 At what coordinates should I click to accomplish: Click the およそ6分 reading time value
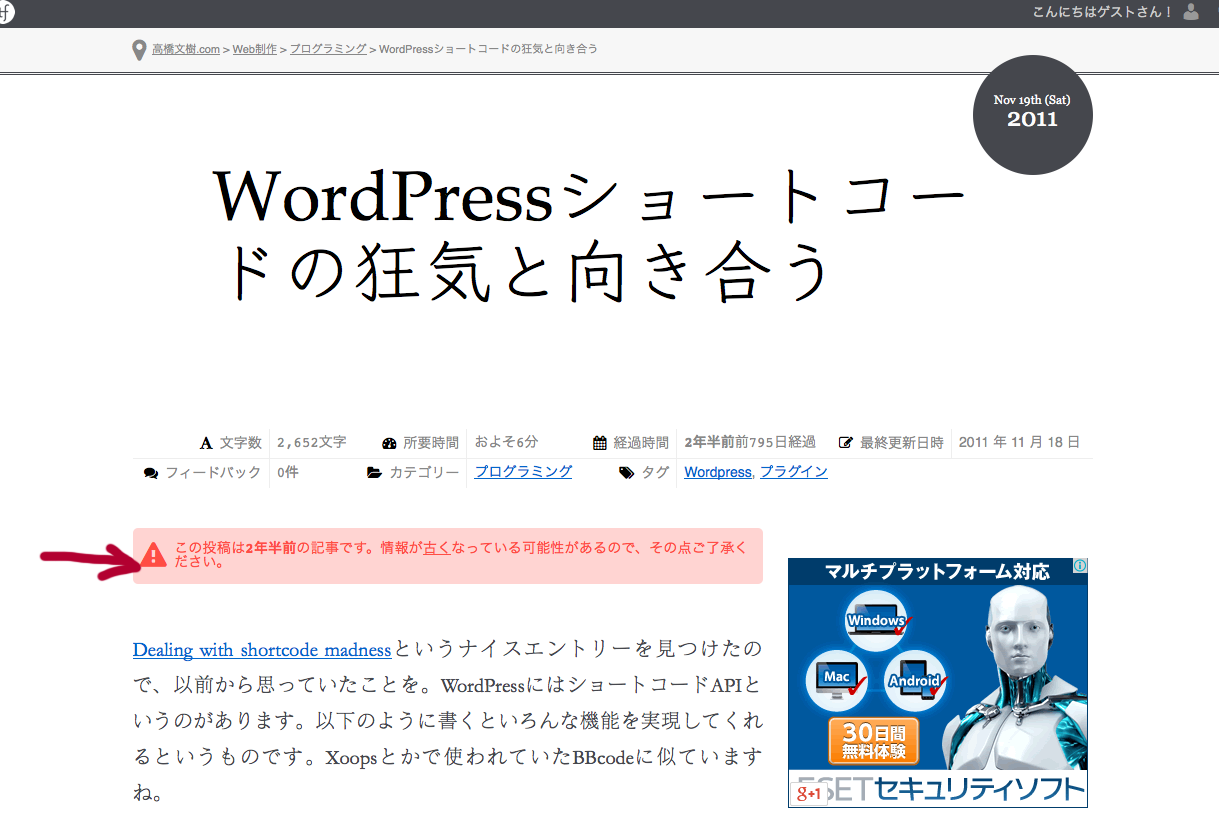[506, 442]
